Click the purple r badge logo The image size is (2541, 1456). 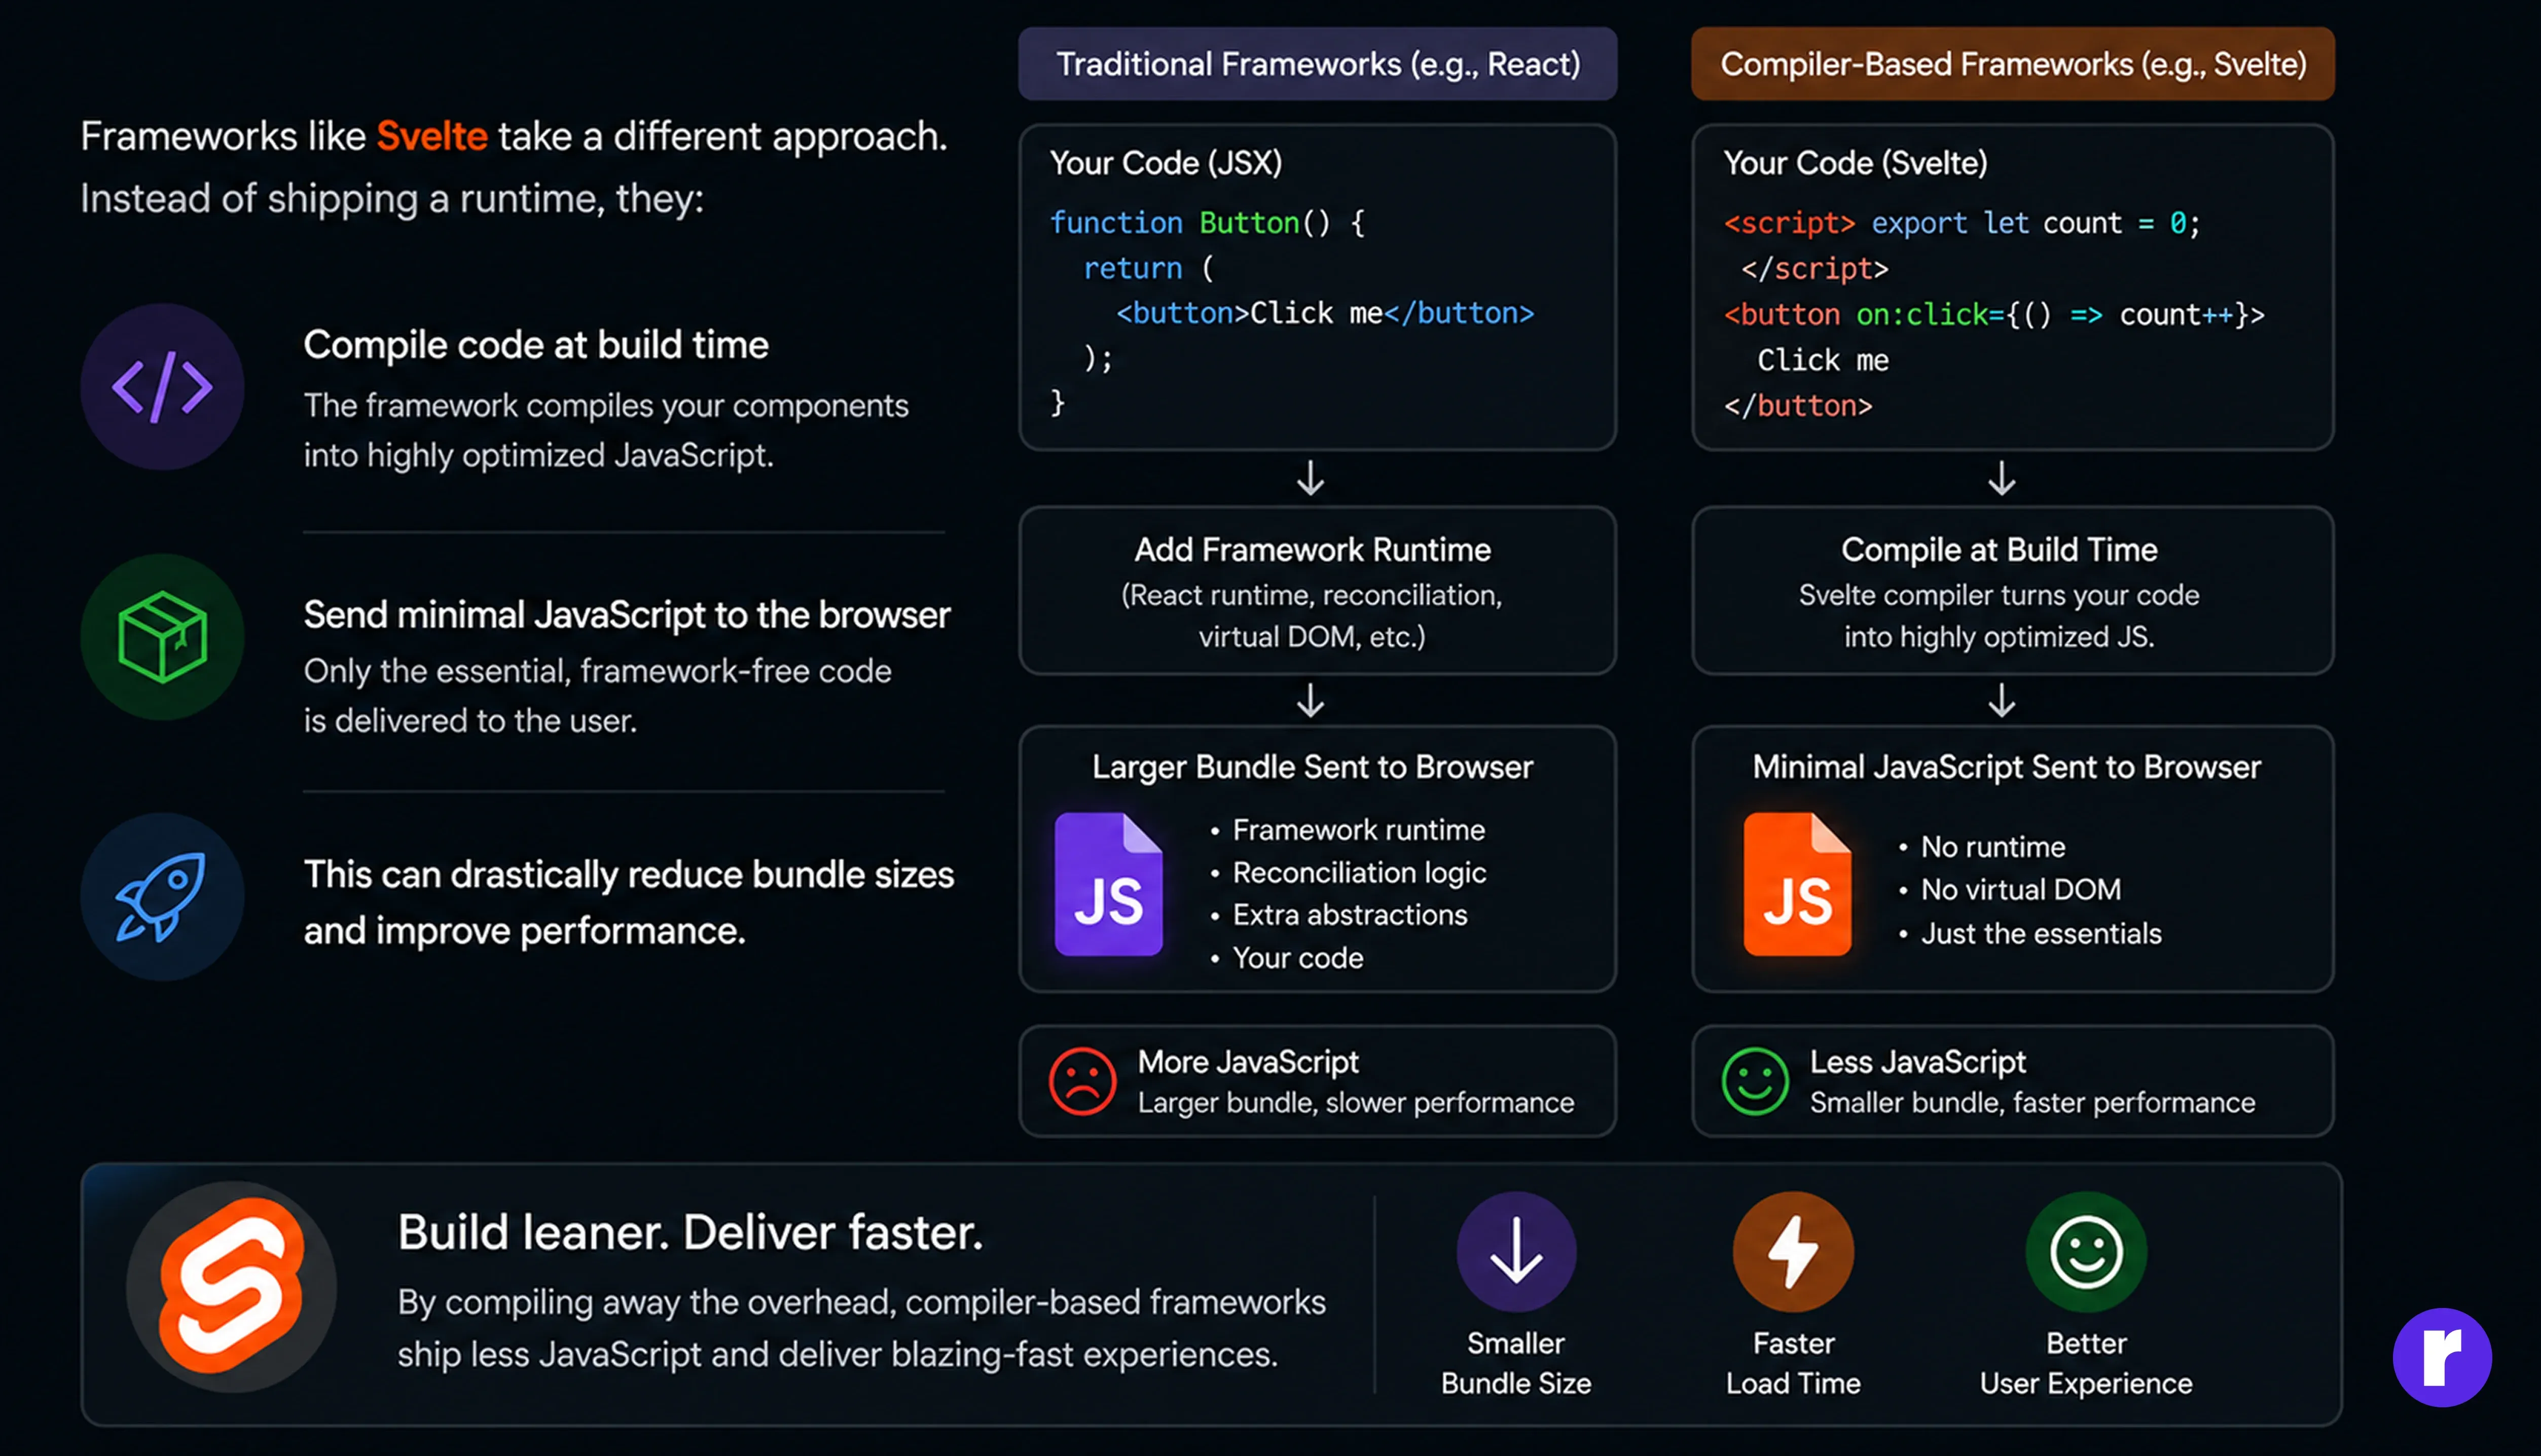point(2442,1357)
